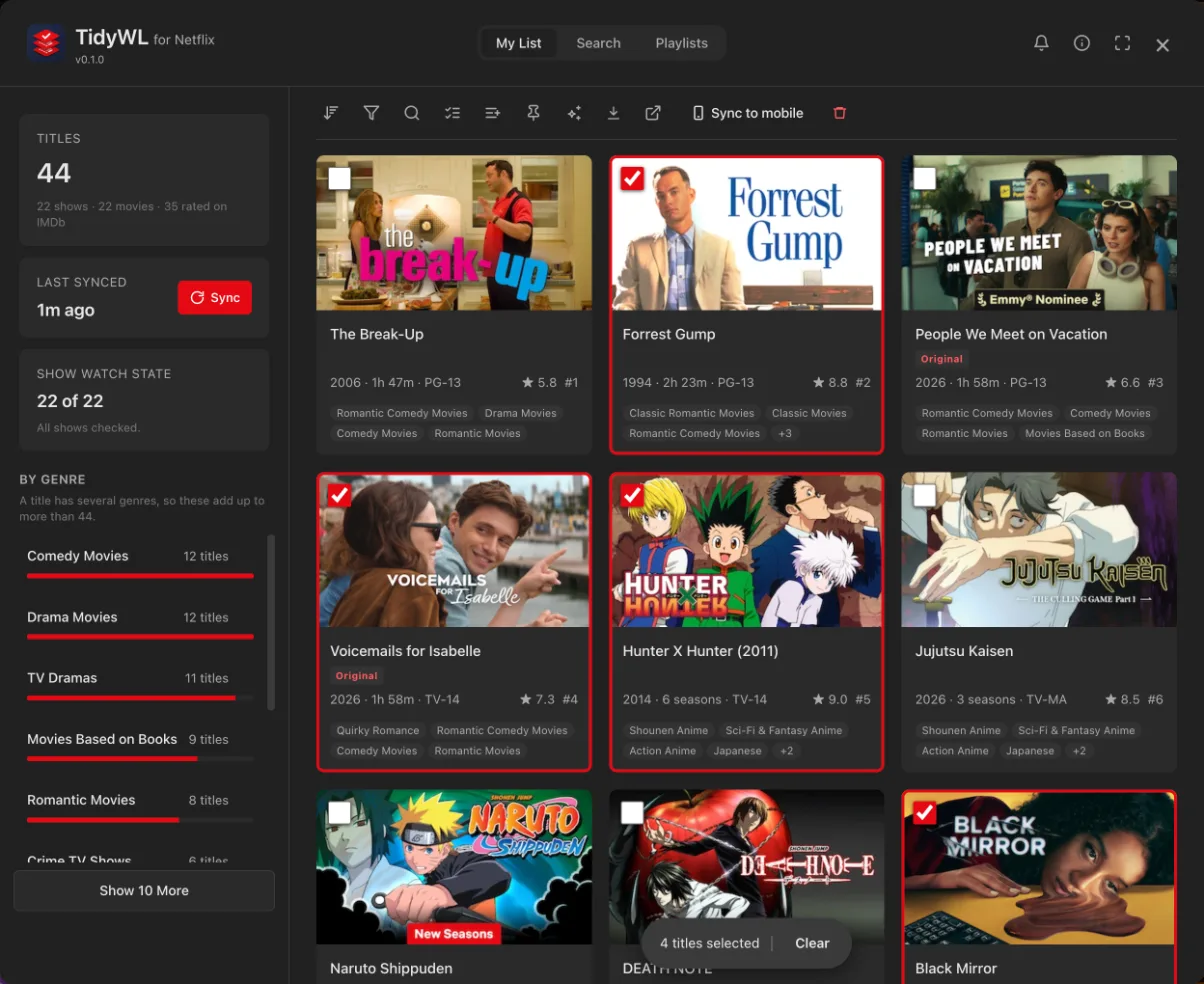
Task: Open the Forrest Gump poster thumbnail
Action: [x=746, y=233]
